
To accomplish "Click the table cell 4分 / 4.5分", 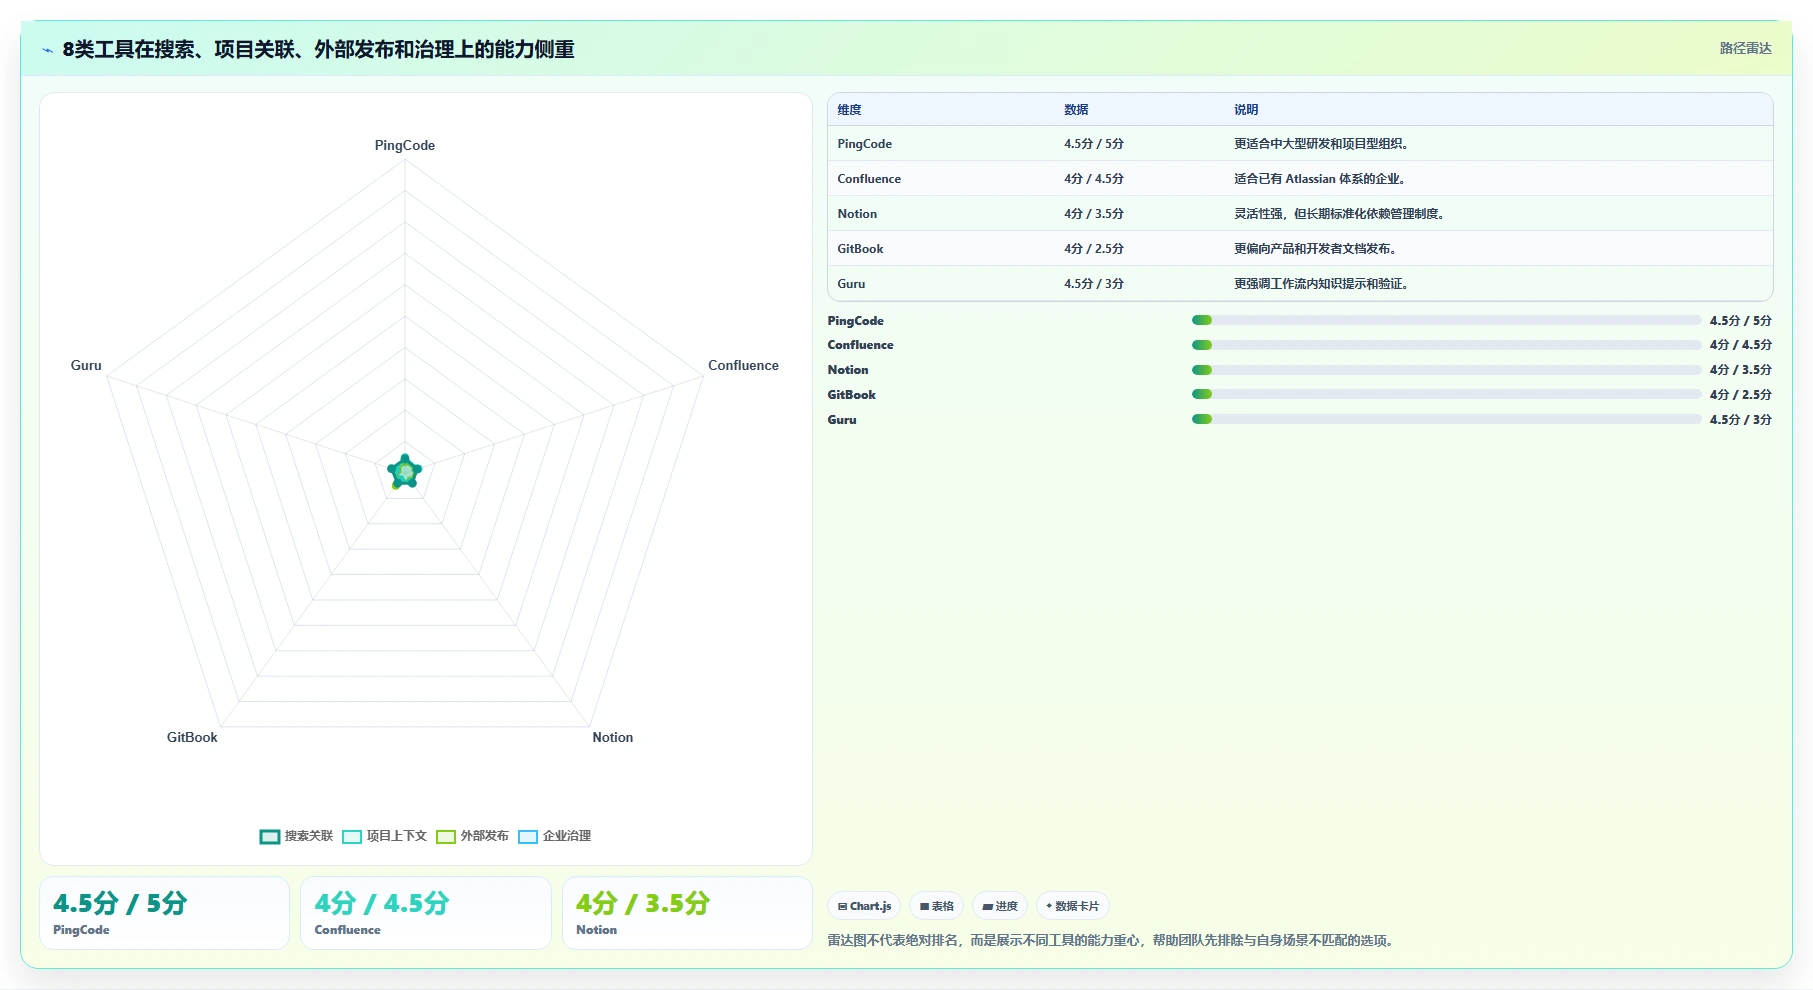I will 1094,179.
